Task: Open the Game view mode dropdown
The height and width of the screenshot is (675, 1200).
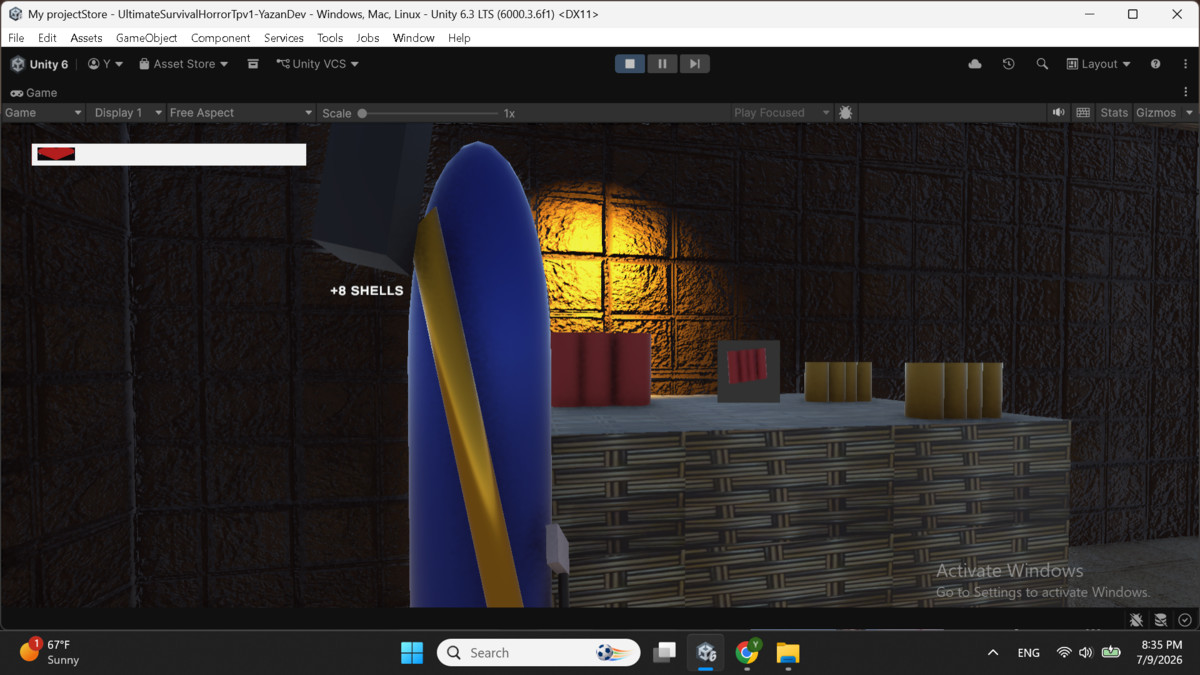Action: pyautogui.click(x=43, y=113)
